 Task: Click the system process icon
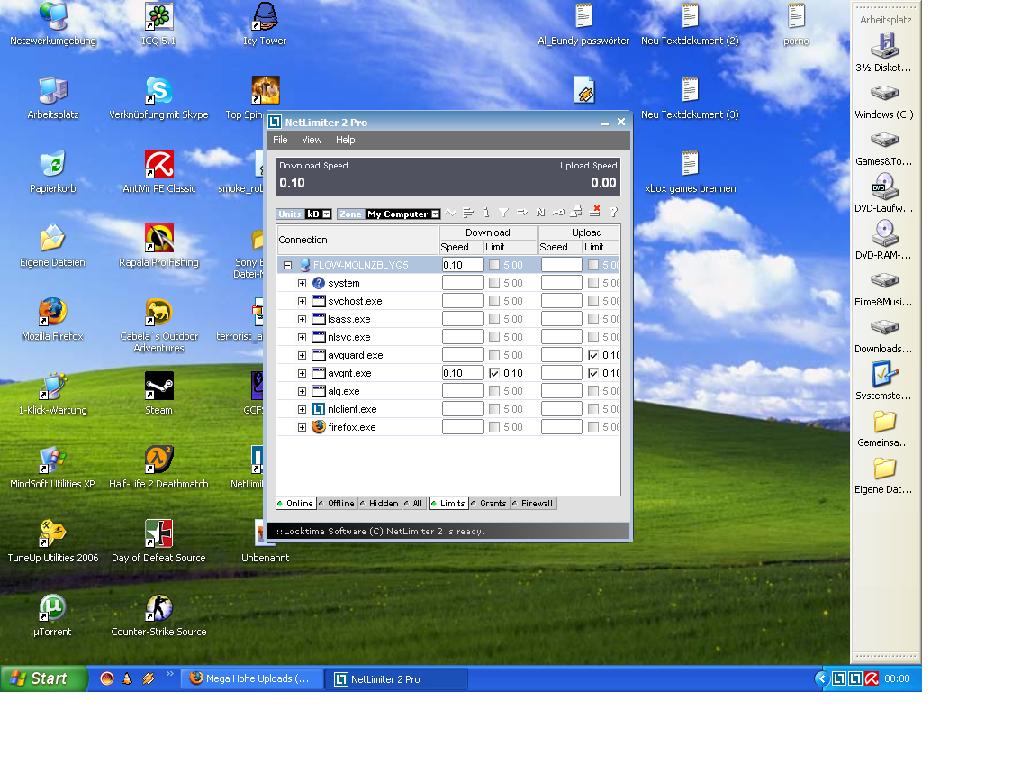319,283
